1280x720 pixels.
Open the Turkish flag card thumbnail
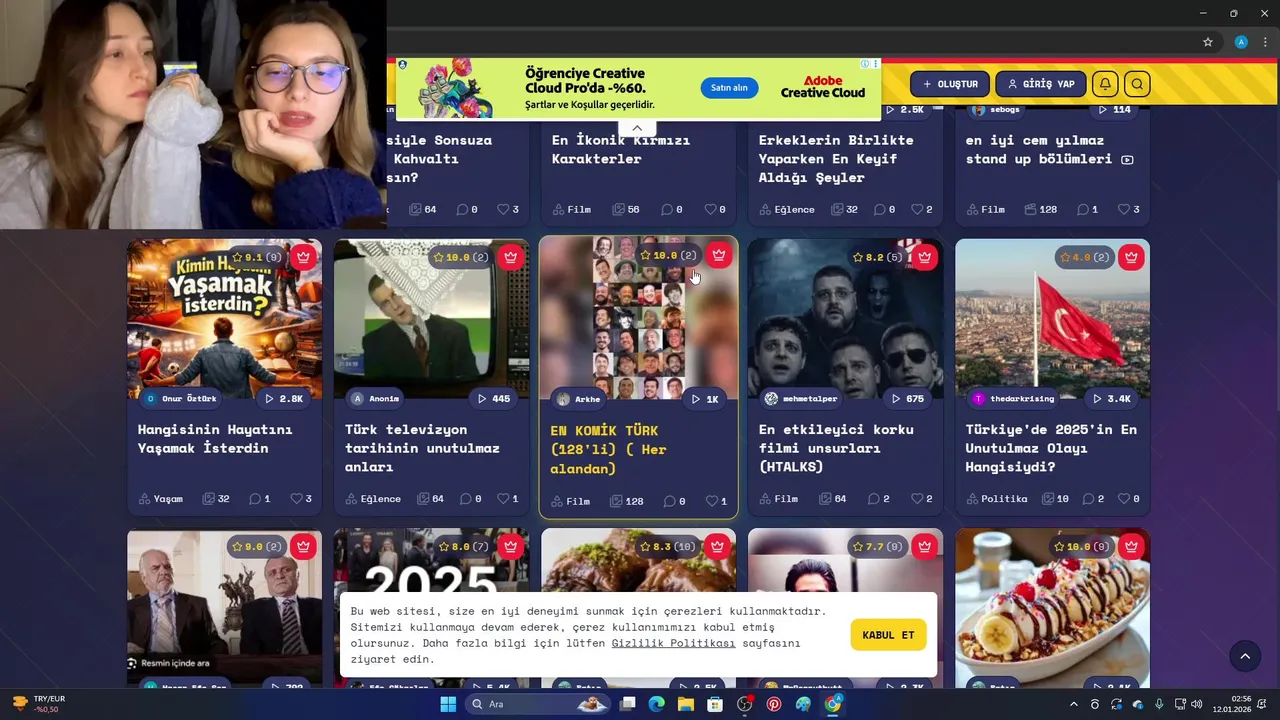click(1052, 318)
